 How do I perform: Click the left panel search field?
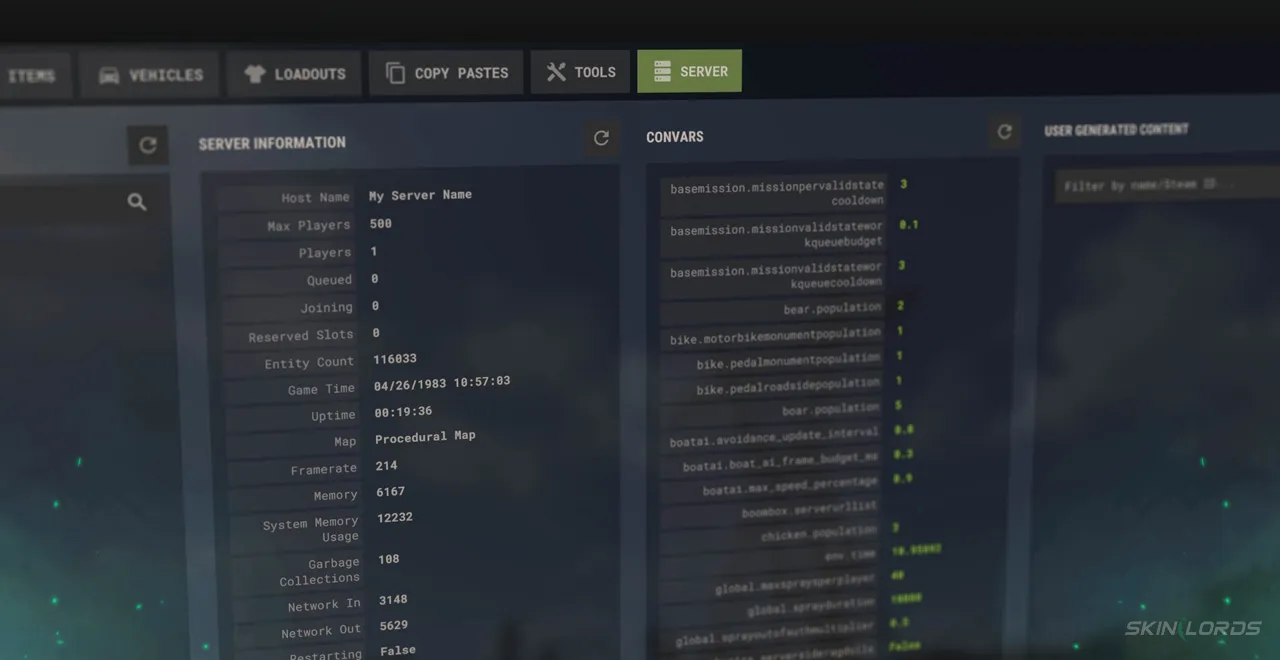[x=80, y=202]
